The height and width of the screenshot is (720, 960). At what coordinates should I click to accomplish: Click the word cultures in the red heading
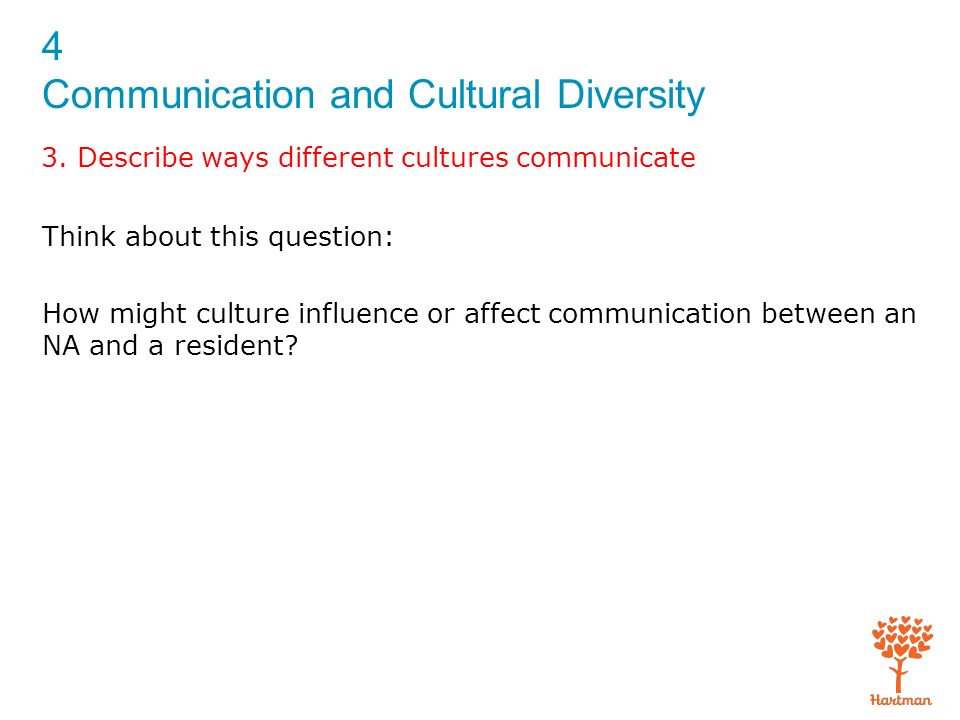(455, 157)
